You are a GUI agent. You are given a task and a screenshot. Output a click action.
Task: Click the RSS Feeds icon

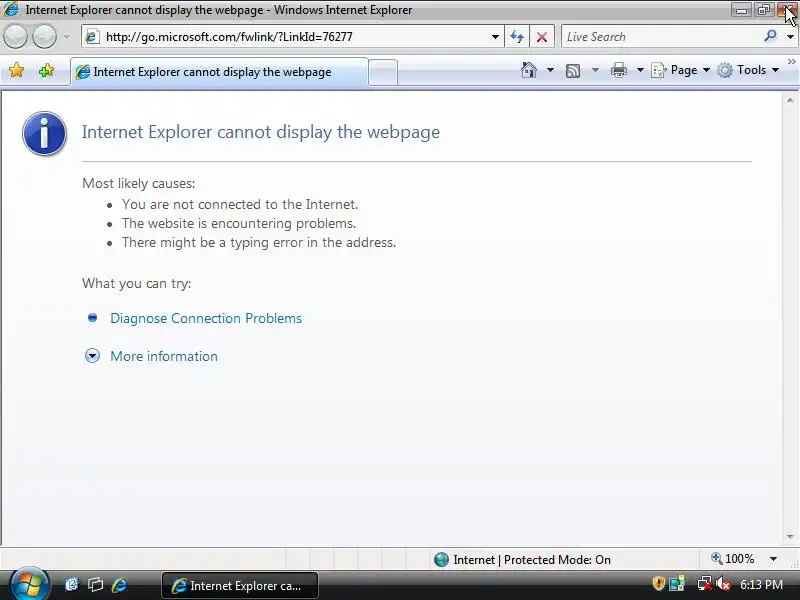pyautogui.click(x=573, y=70)
